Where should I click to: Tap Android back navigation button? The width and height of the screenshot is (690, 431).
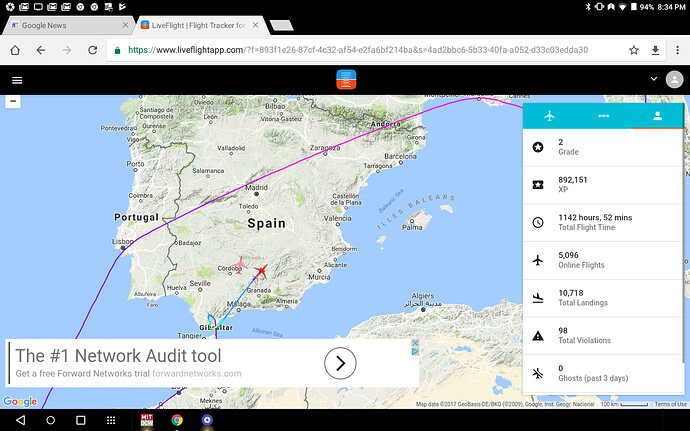(x=20, y=420)
